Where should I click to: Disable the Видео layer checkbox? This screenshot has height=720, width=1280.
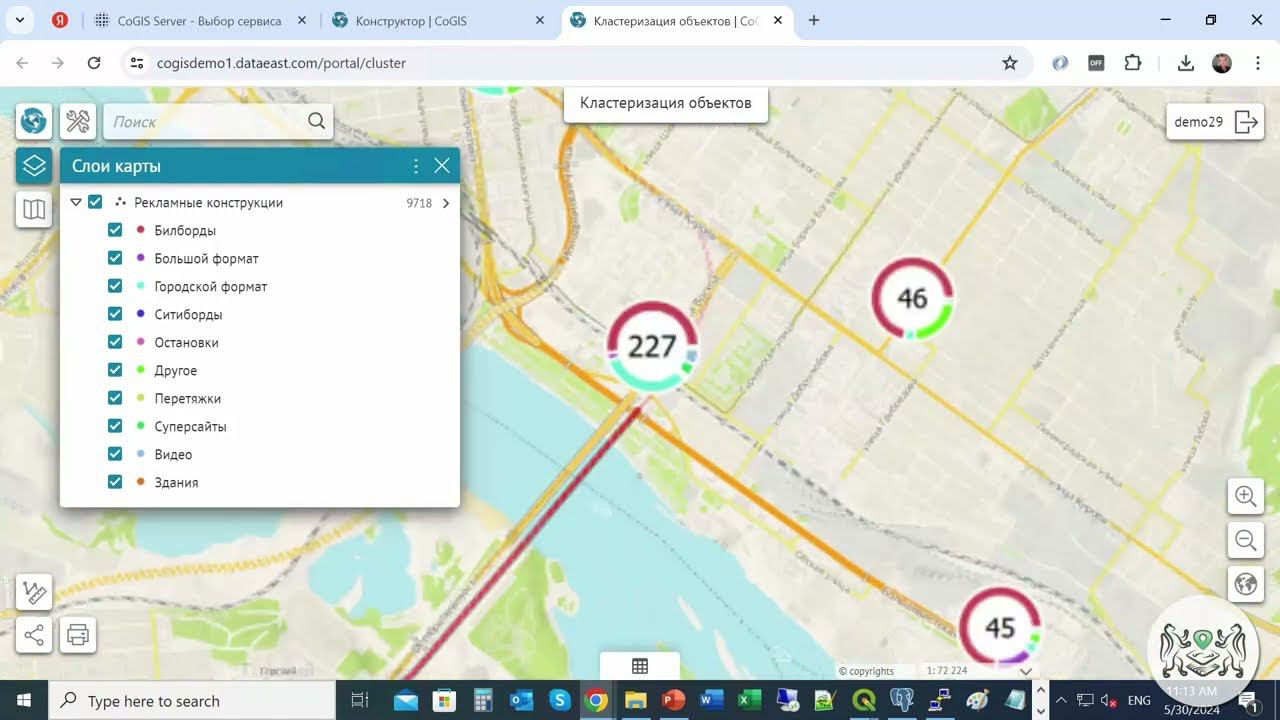pos(115,454)
